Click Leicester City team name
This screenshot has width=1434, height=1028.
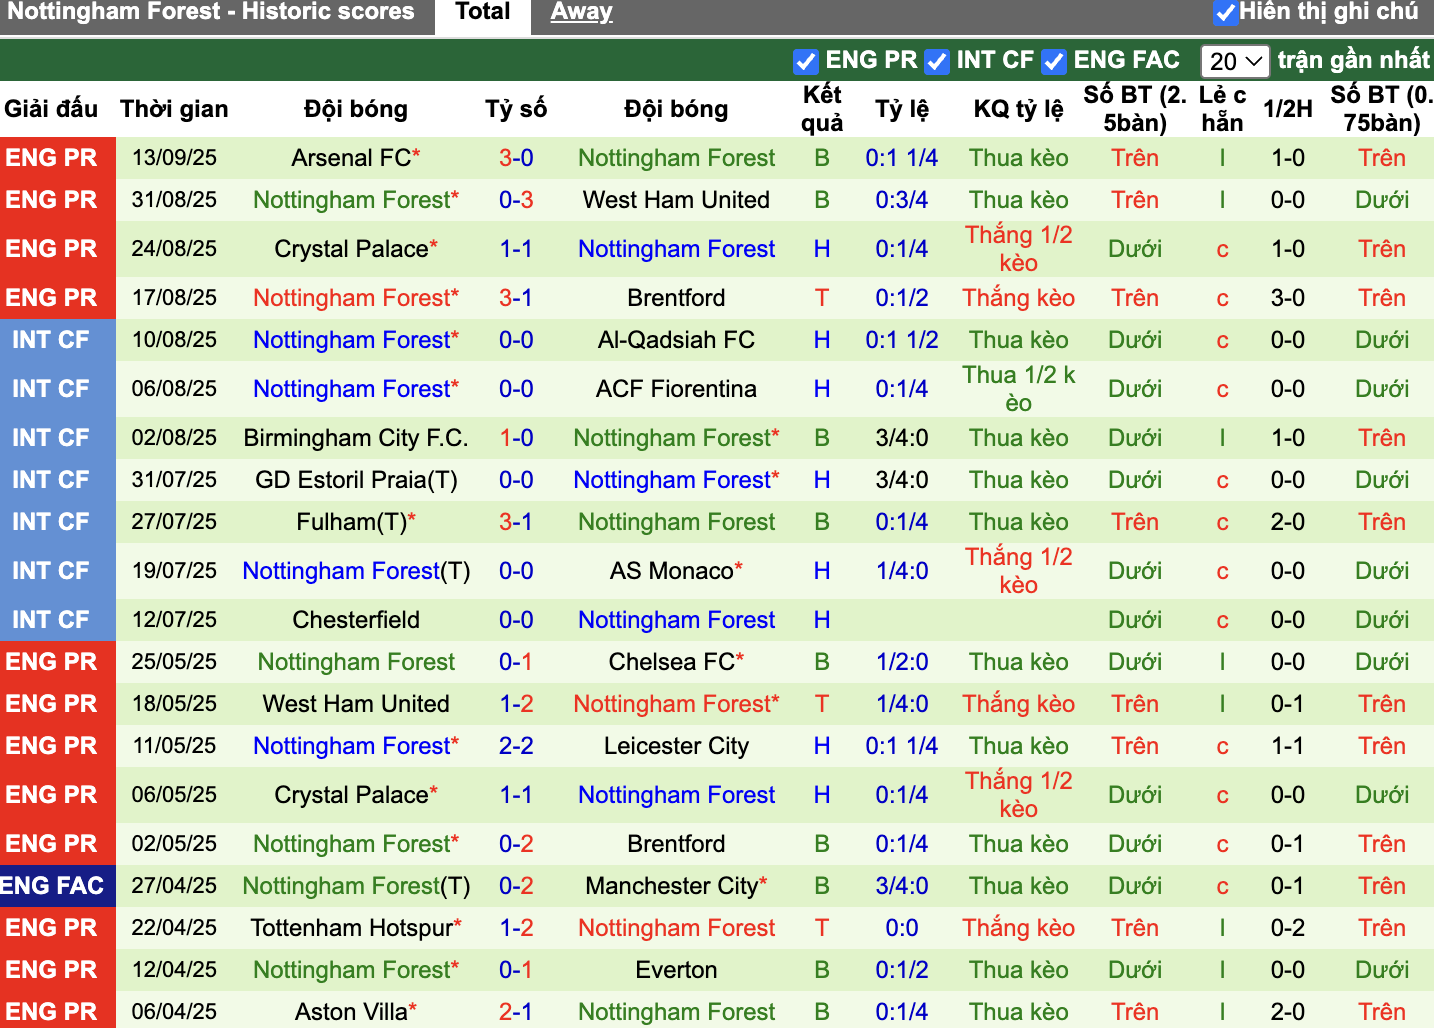[676, 746]
